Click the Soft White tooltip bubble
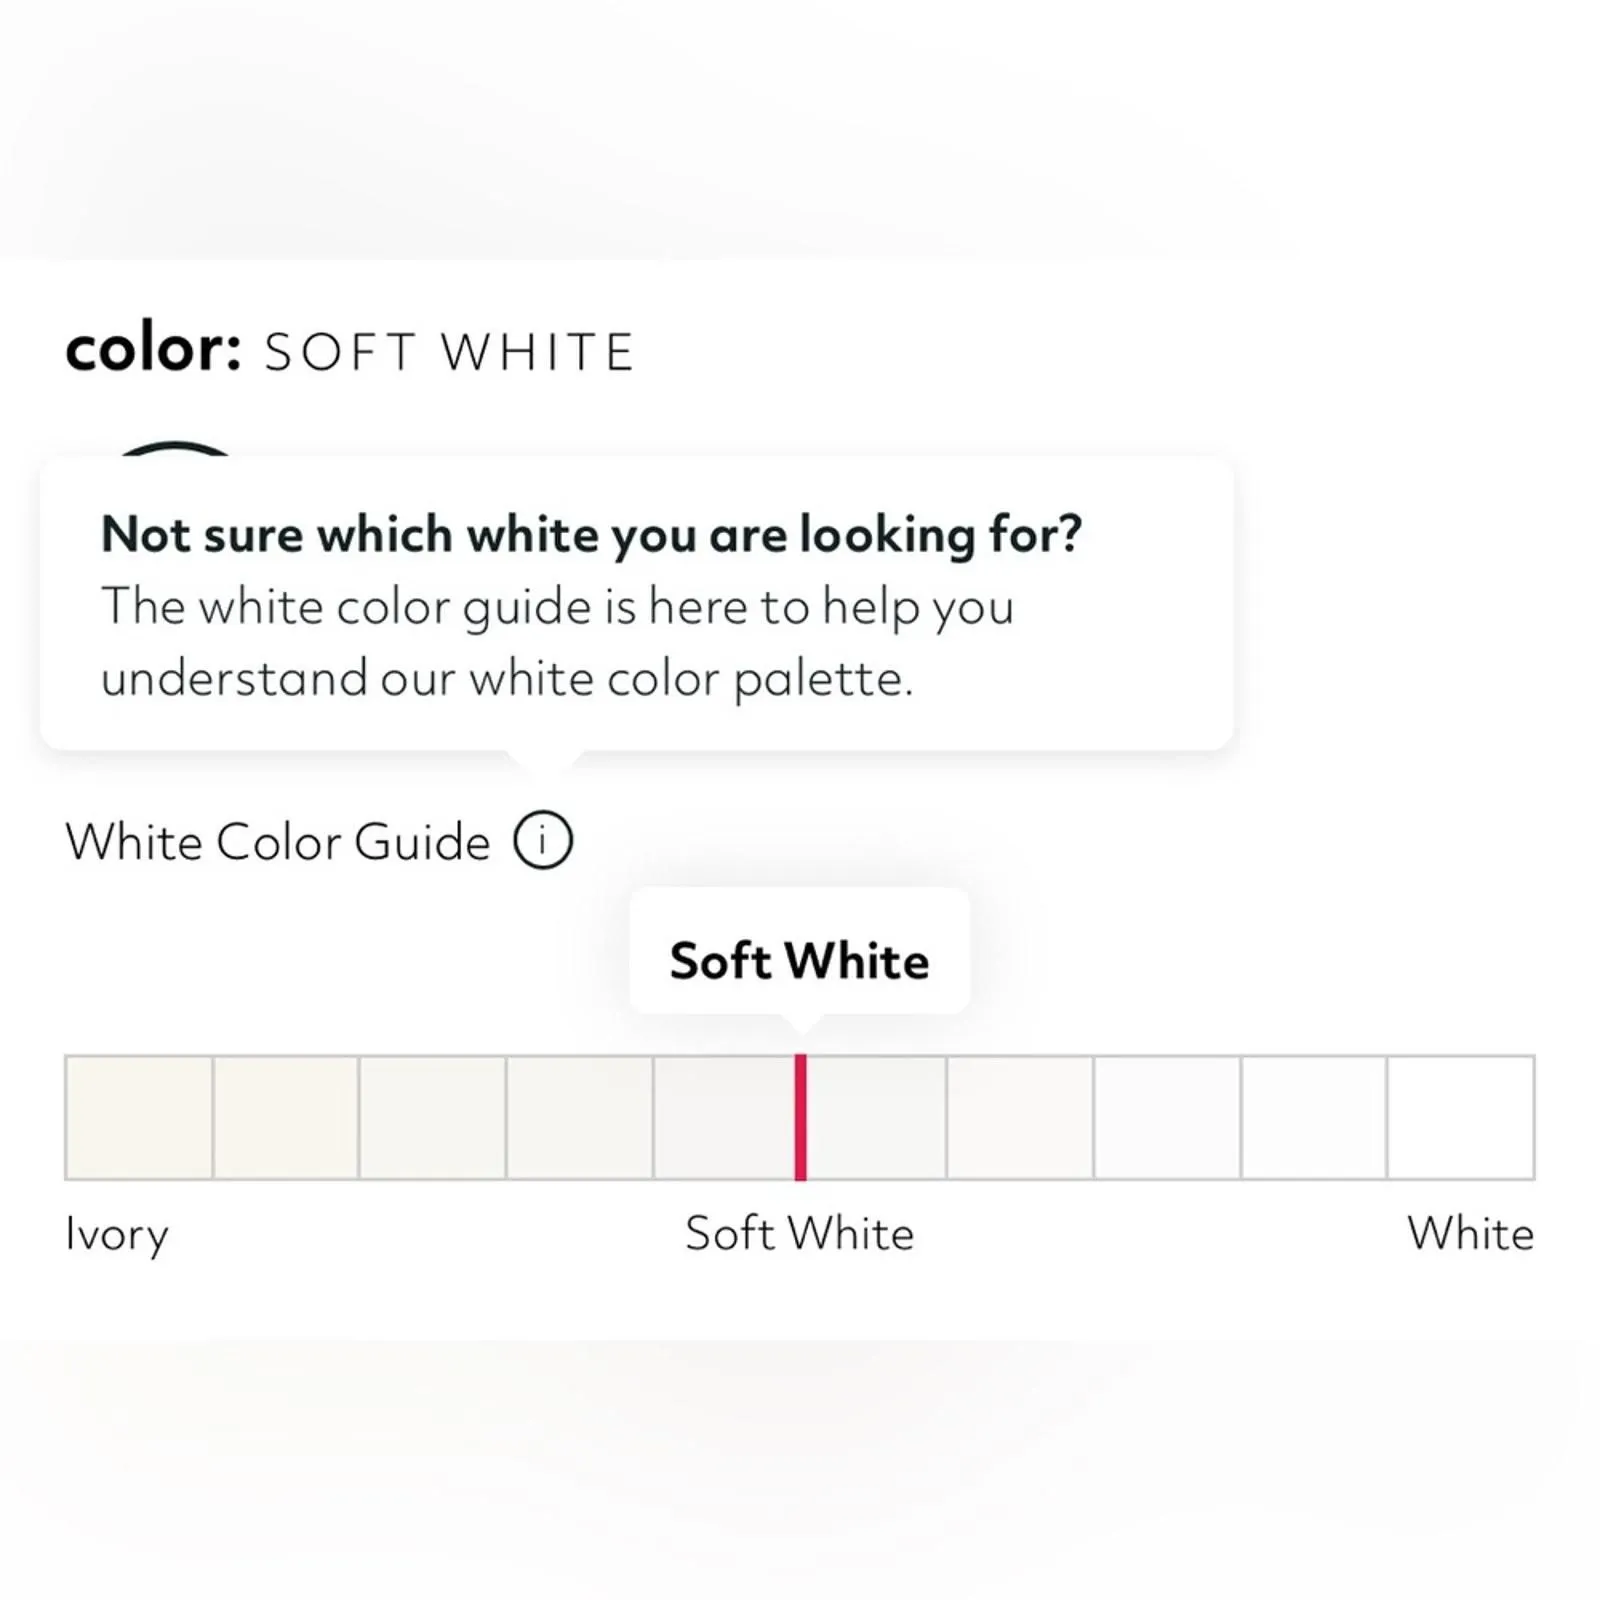This screenshot has width=1600, height=1600. 799,951
